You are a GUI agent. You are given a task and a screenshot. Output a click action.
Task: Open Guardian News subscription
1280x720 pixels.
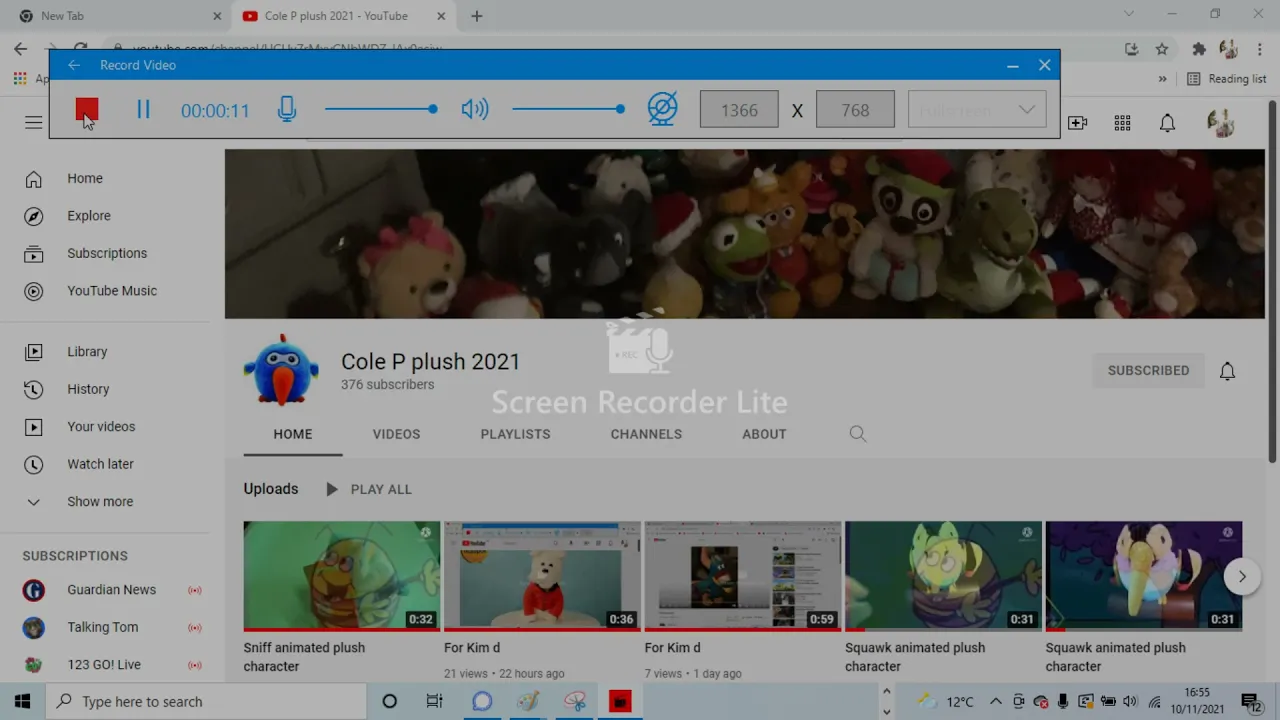tap(112, 590)
